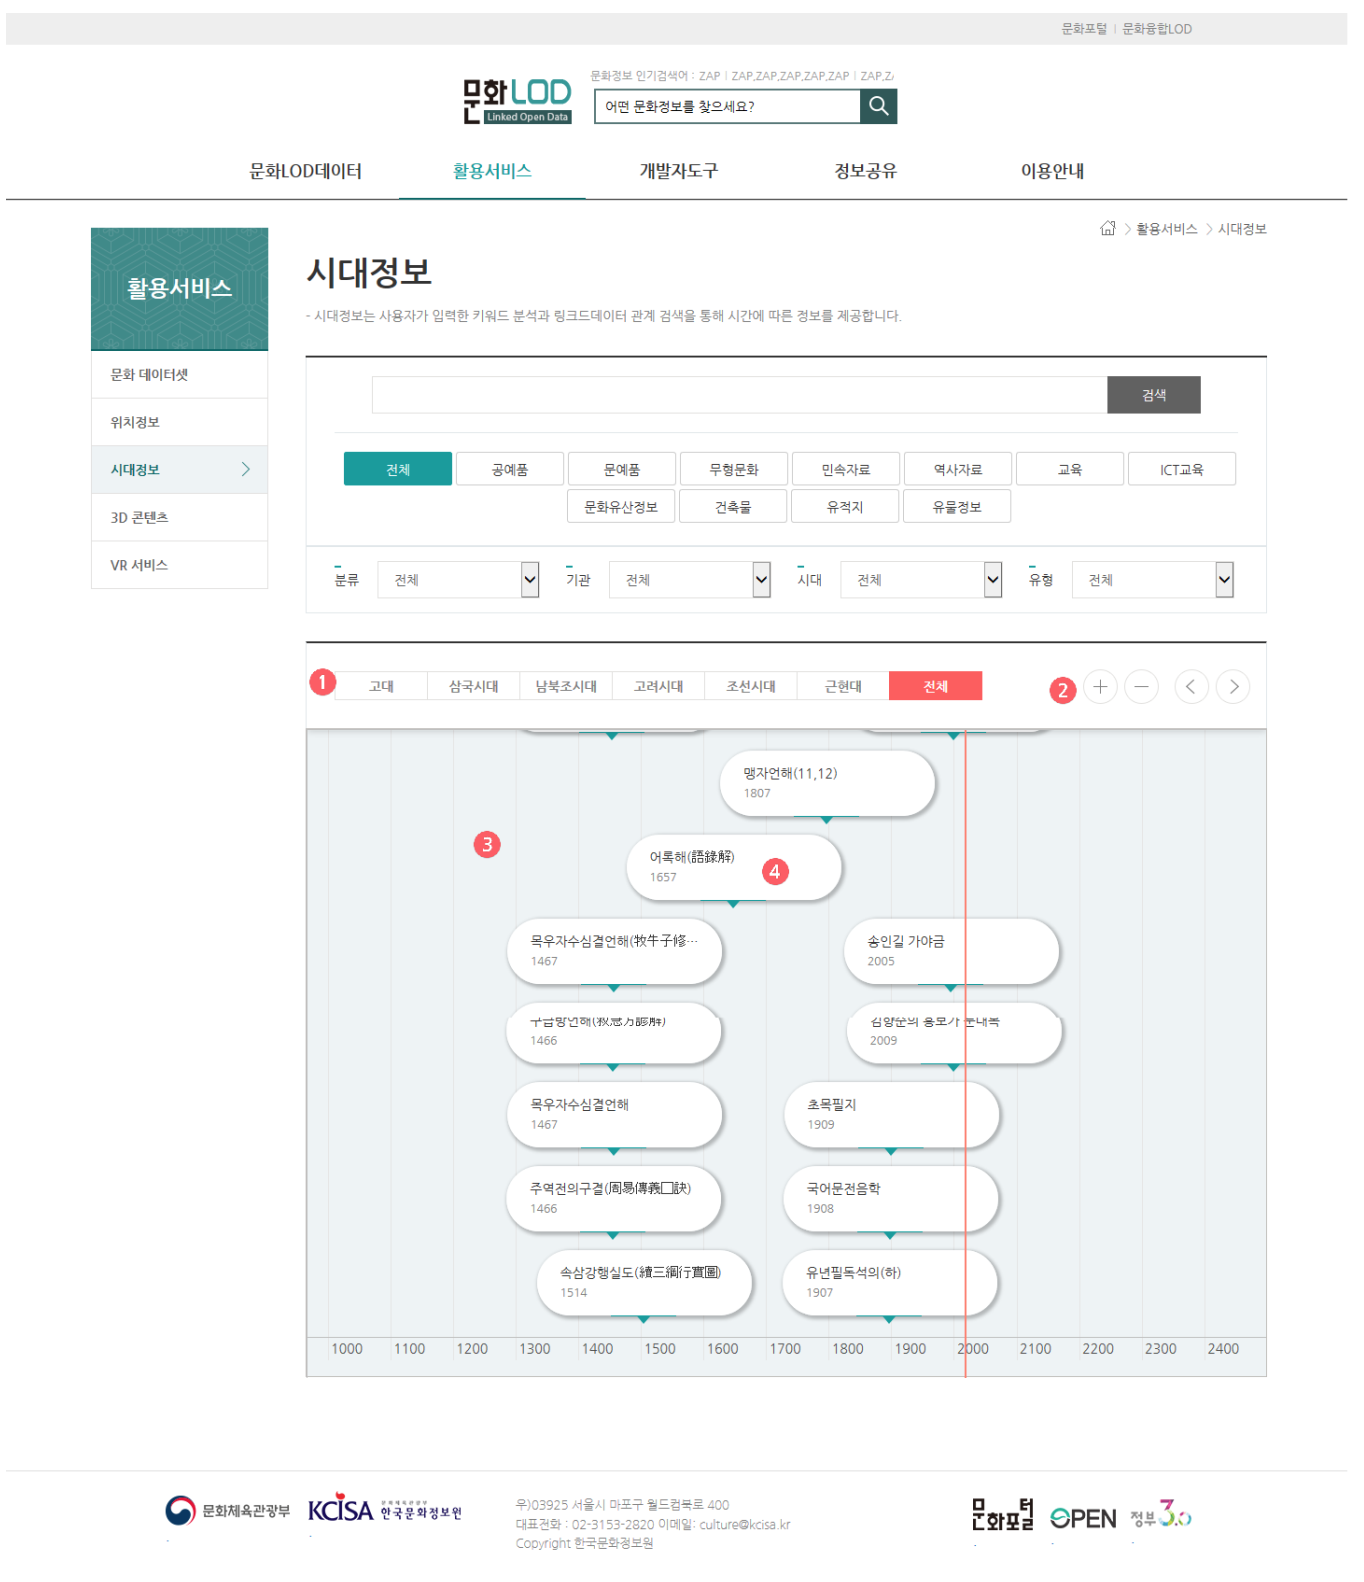Open the 어록해 1657 timeline card
The image size is (1364, 1582).
734,867
